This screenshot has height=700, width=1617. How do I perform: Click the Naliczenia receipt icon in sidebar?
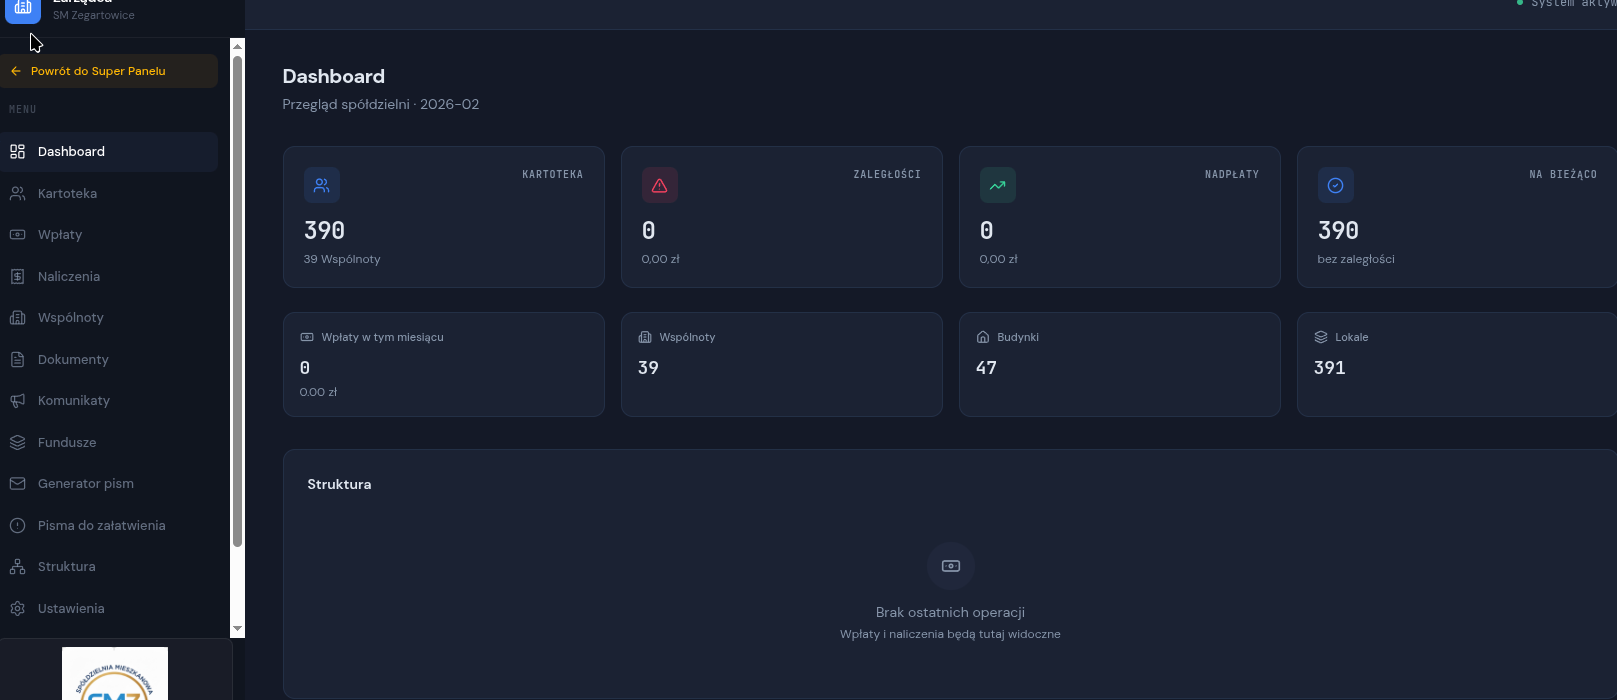pos(17,276)
